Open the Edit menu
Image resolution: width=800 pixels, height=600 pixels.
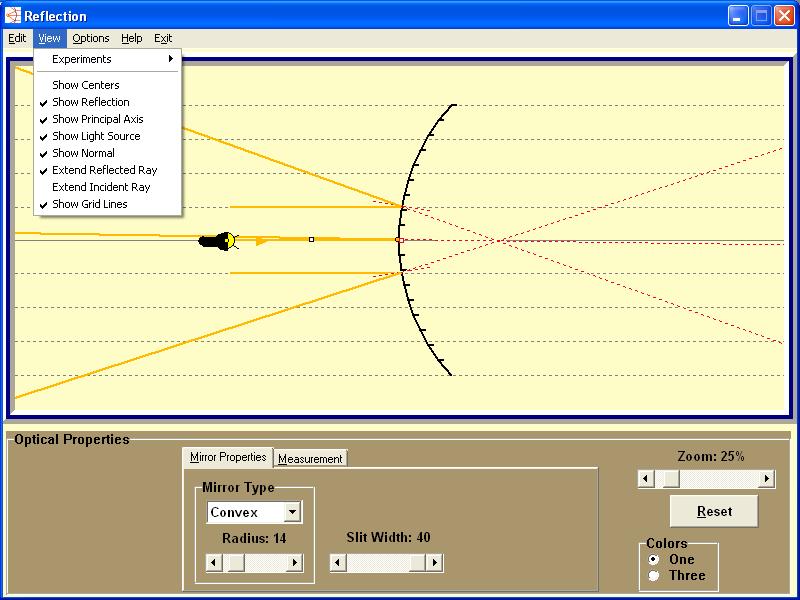tap(17, 38)
